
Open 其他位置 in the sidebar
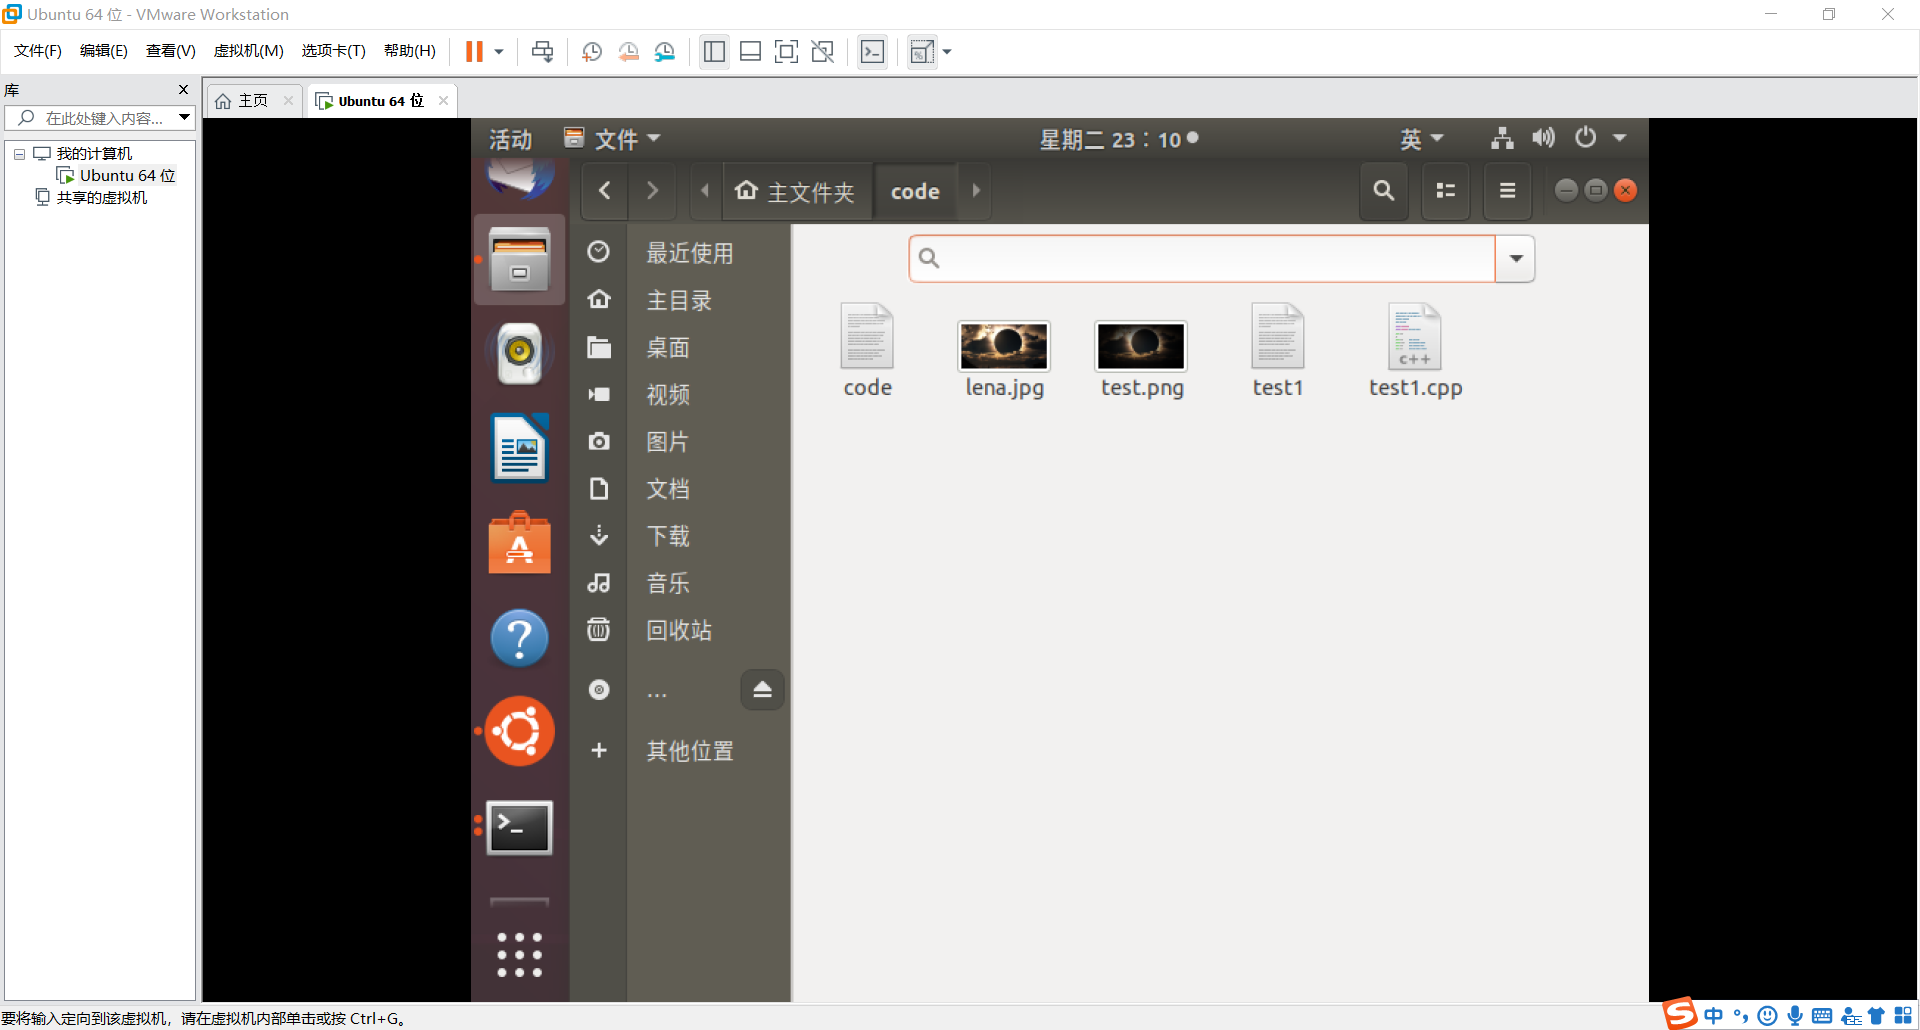(688, 750)
